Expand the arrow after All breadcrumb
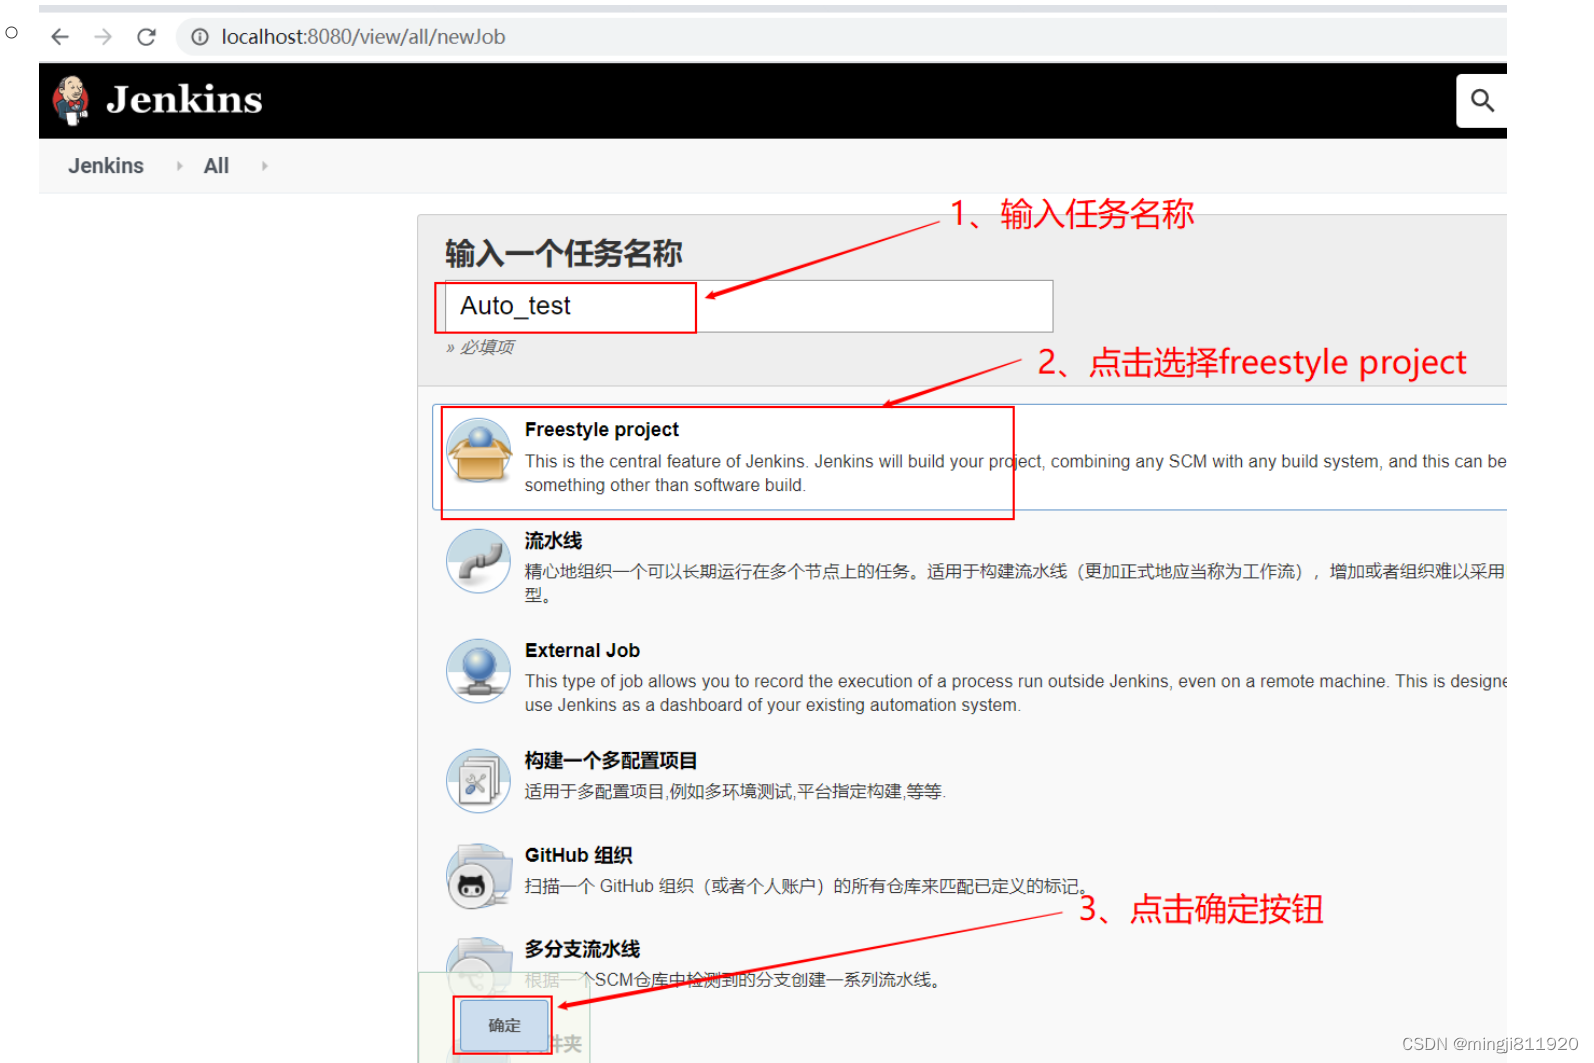Image resolution: width=1594 pixels, height=1063 pixels. click(x=264, y=166)
